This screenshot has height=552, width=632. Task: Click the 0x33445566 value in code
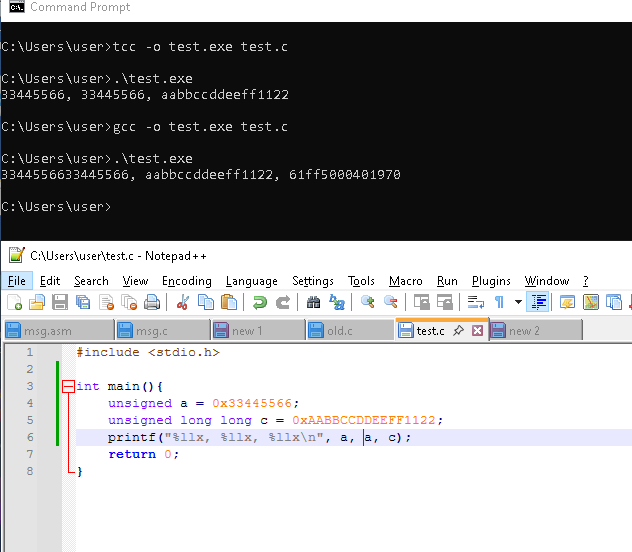pyautogui.click(x=252, y=403)
